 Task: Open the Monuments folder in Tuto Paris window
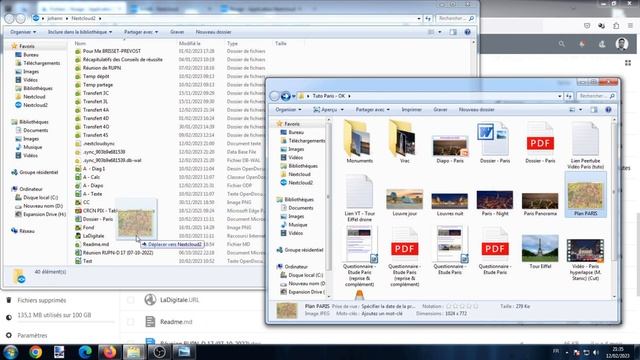pos(359,142)
